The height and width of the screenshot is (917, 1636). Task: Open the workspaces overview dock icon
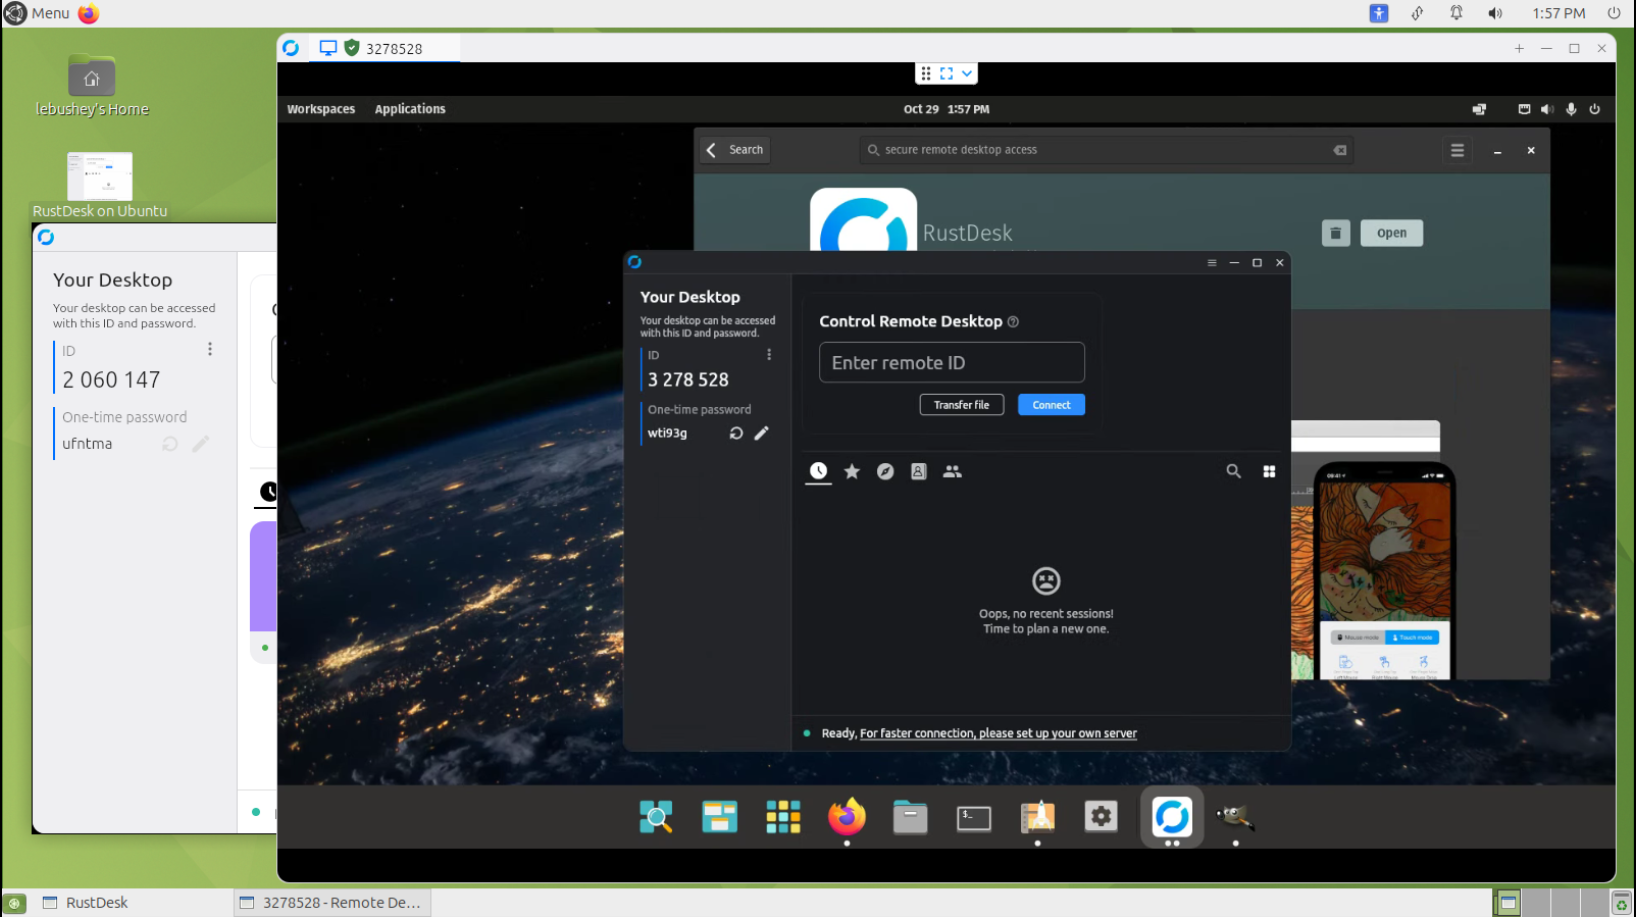point(719,817)
